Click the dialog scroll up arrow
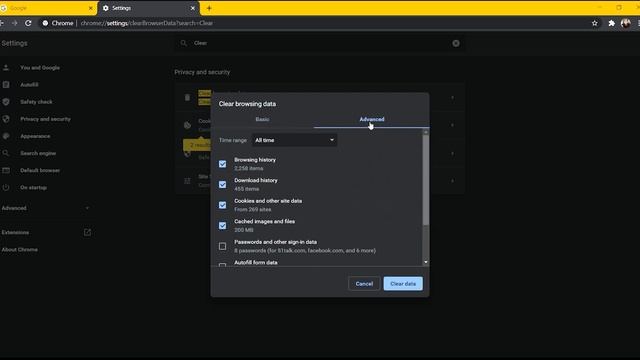The image size is (640, 360). coord(426,132)
